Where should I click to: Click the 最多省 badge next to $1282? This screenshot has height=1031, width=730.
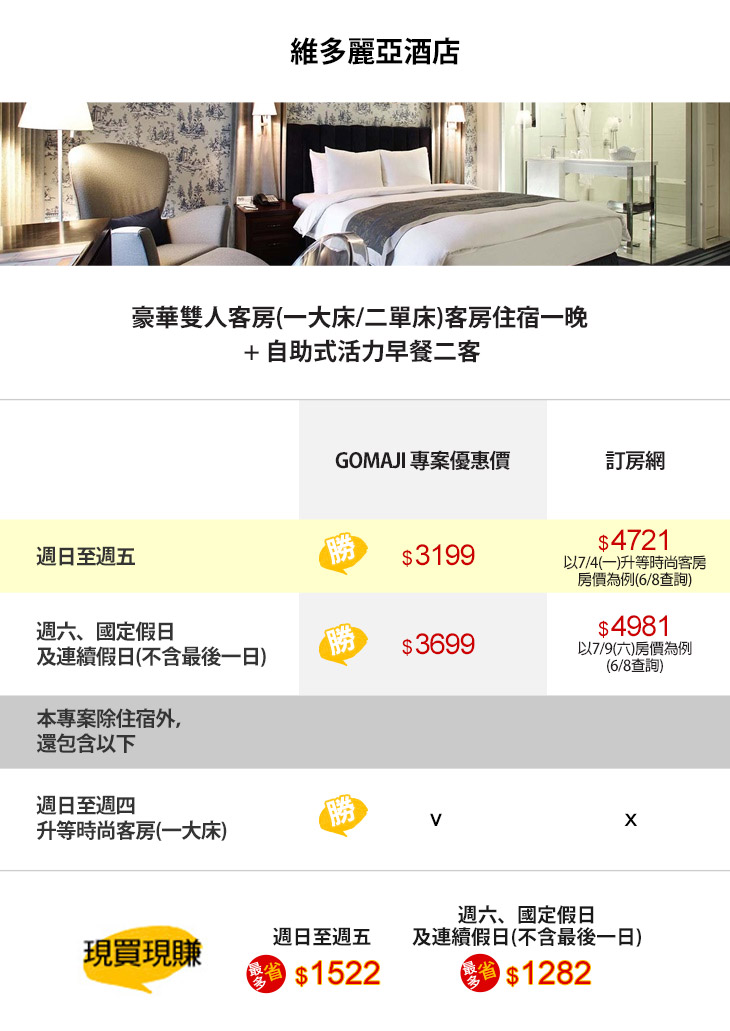479,975
